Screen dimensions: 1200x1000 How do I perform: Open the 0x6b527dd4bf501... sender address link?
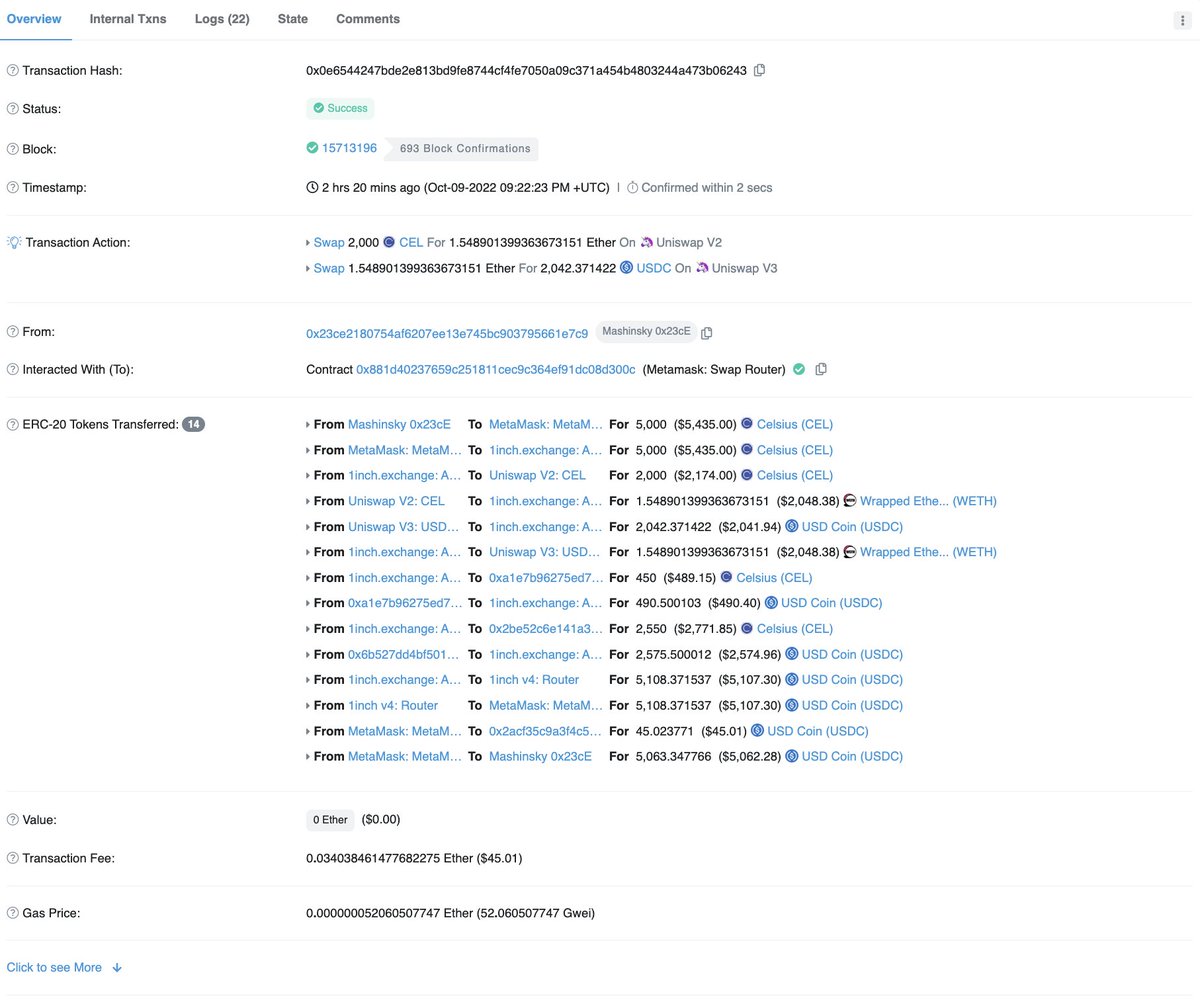(x=405, y=654)
